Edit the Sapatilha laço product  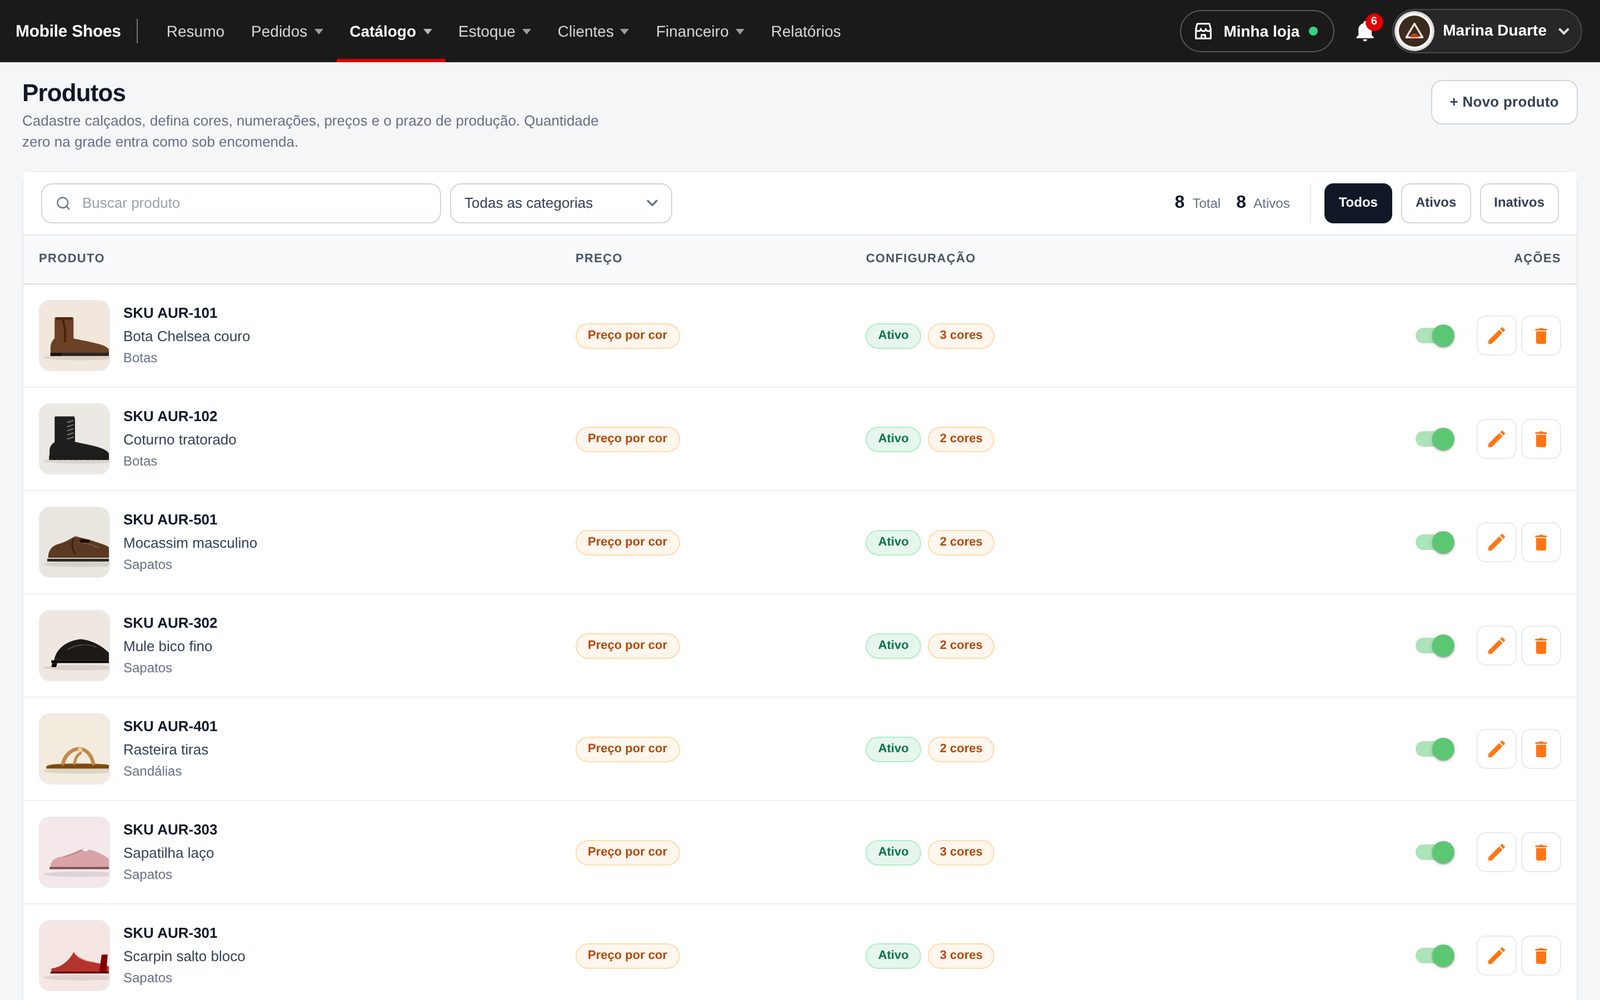[1496, 852]
